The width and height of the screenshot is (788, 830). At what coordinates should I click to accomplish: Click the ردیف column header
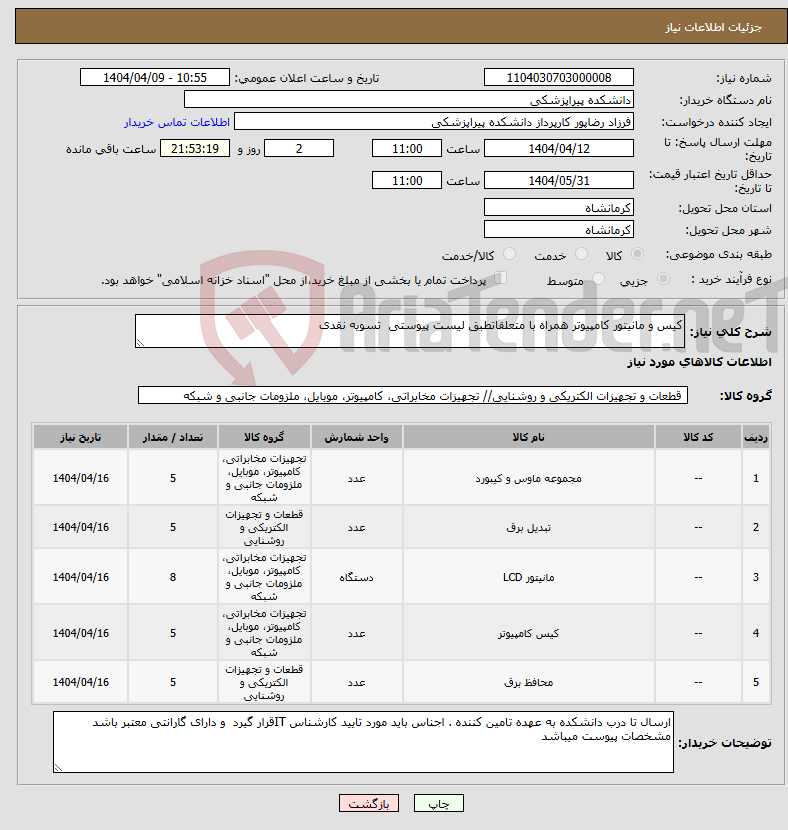[x=756, y=437]
